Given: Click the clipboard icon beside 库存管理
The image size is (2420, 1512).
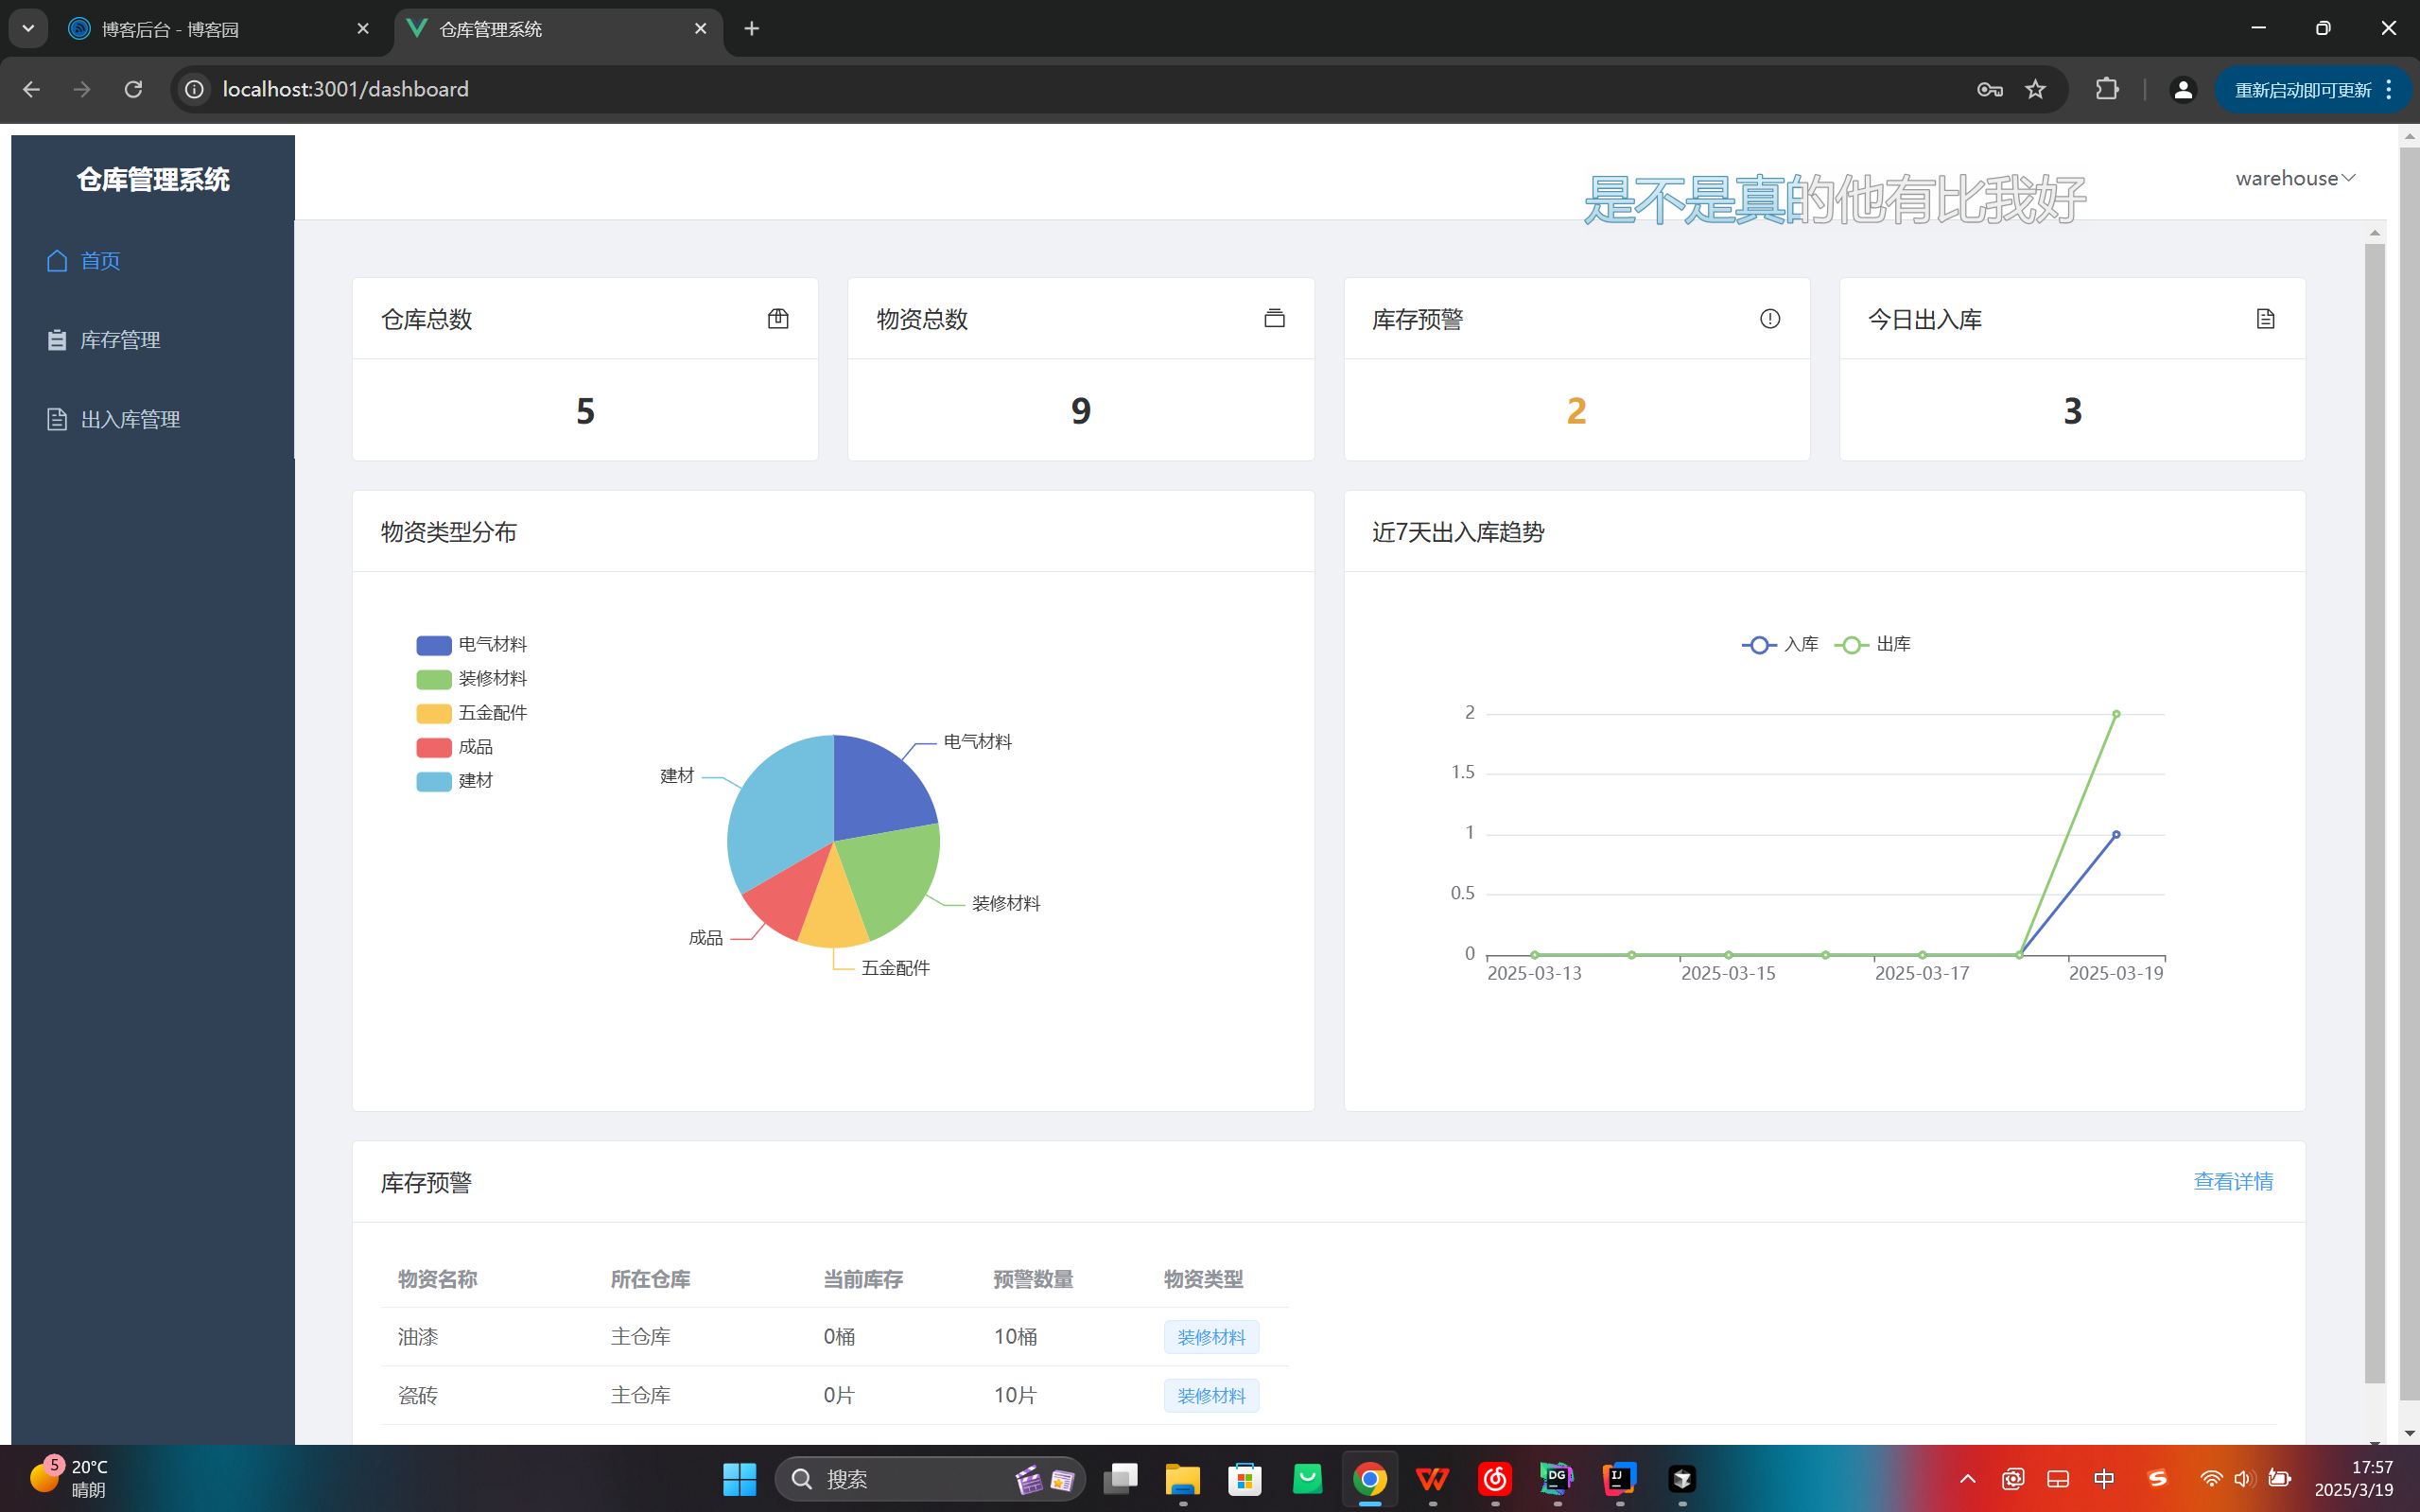Looking at the screenshot, I should [57, 340].
